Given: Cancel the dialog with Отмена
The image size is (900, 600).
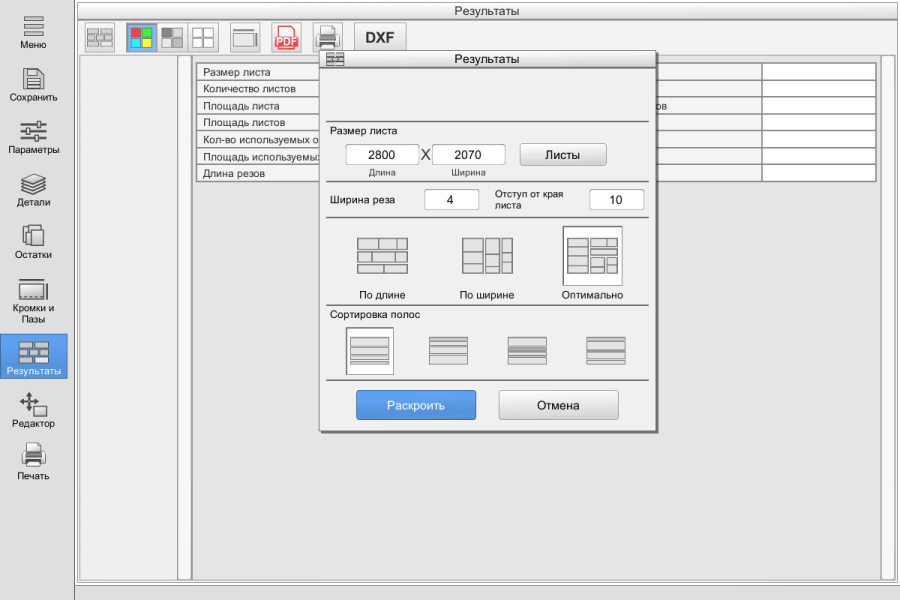Looking at the screenshot, I should 558,405.
